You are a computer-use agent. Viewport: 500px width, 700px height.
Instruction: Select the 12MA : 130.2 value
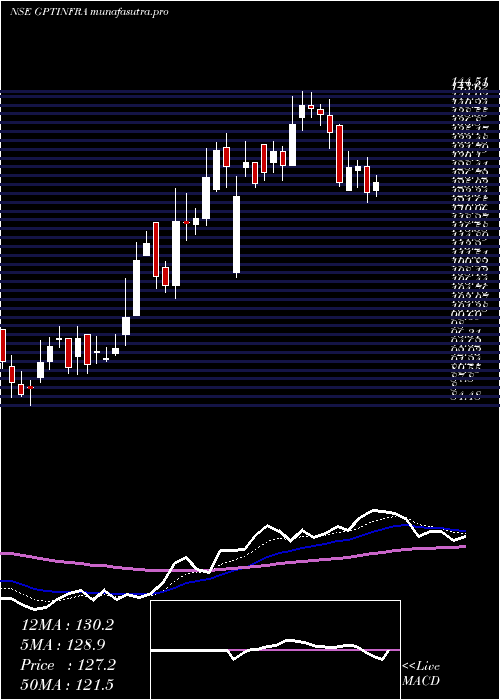[67, 625]
